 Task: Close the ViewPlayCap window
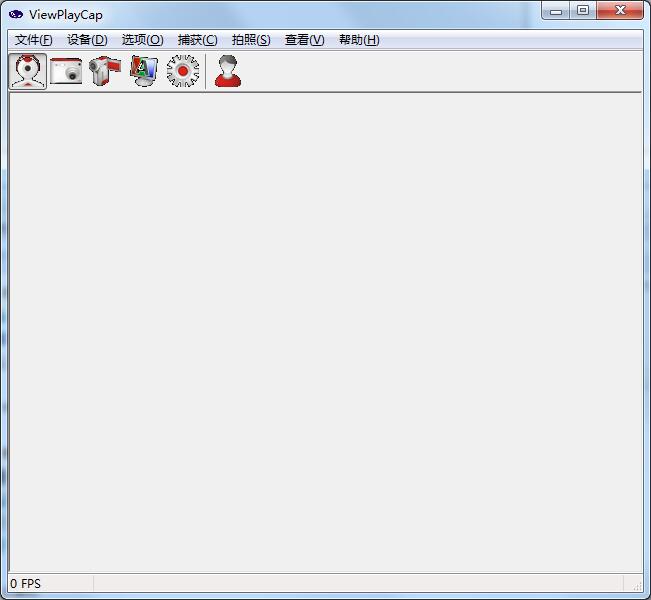[x=620, y=10]
